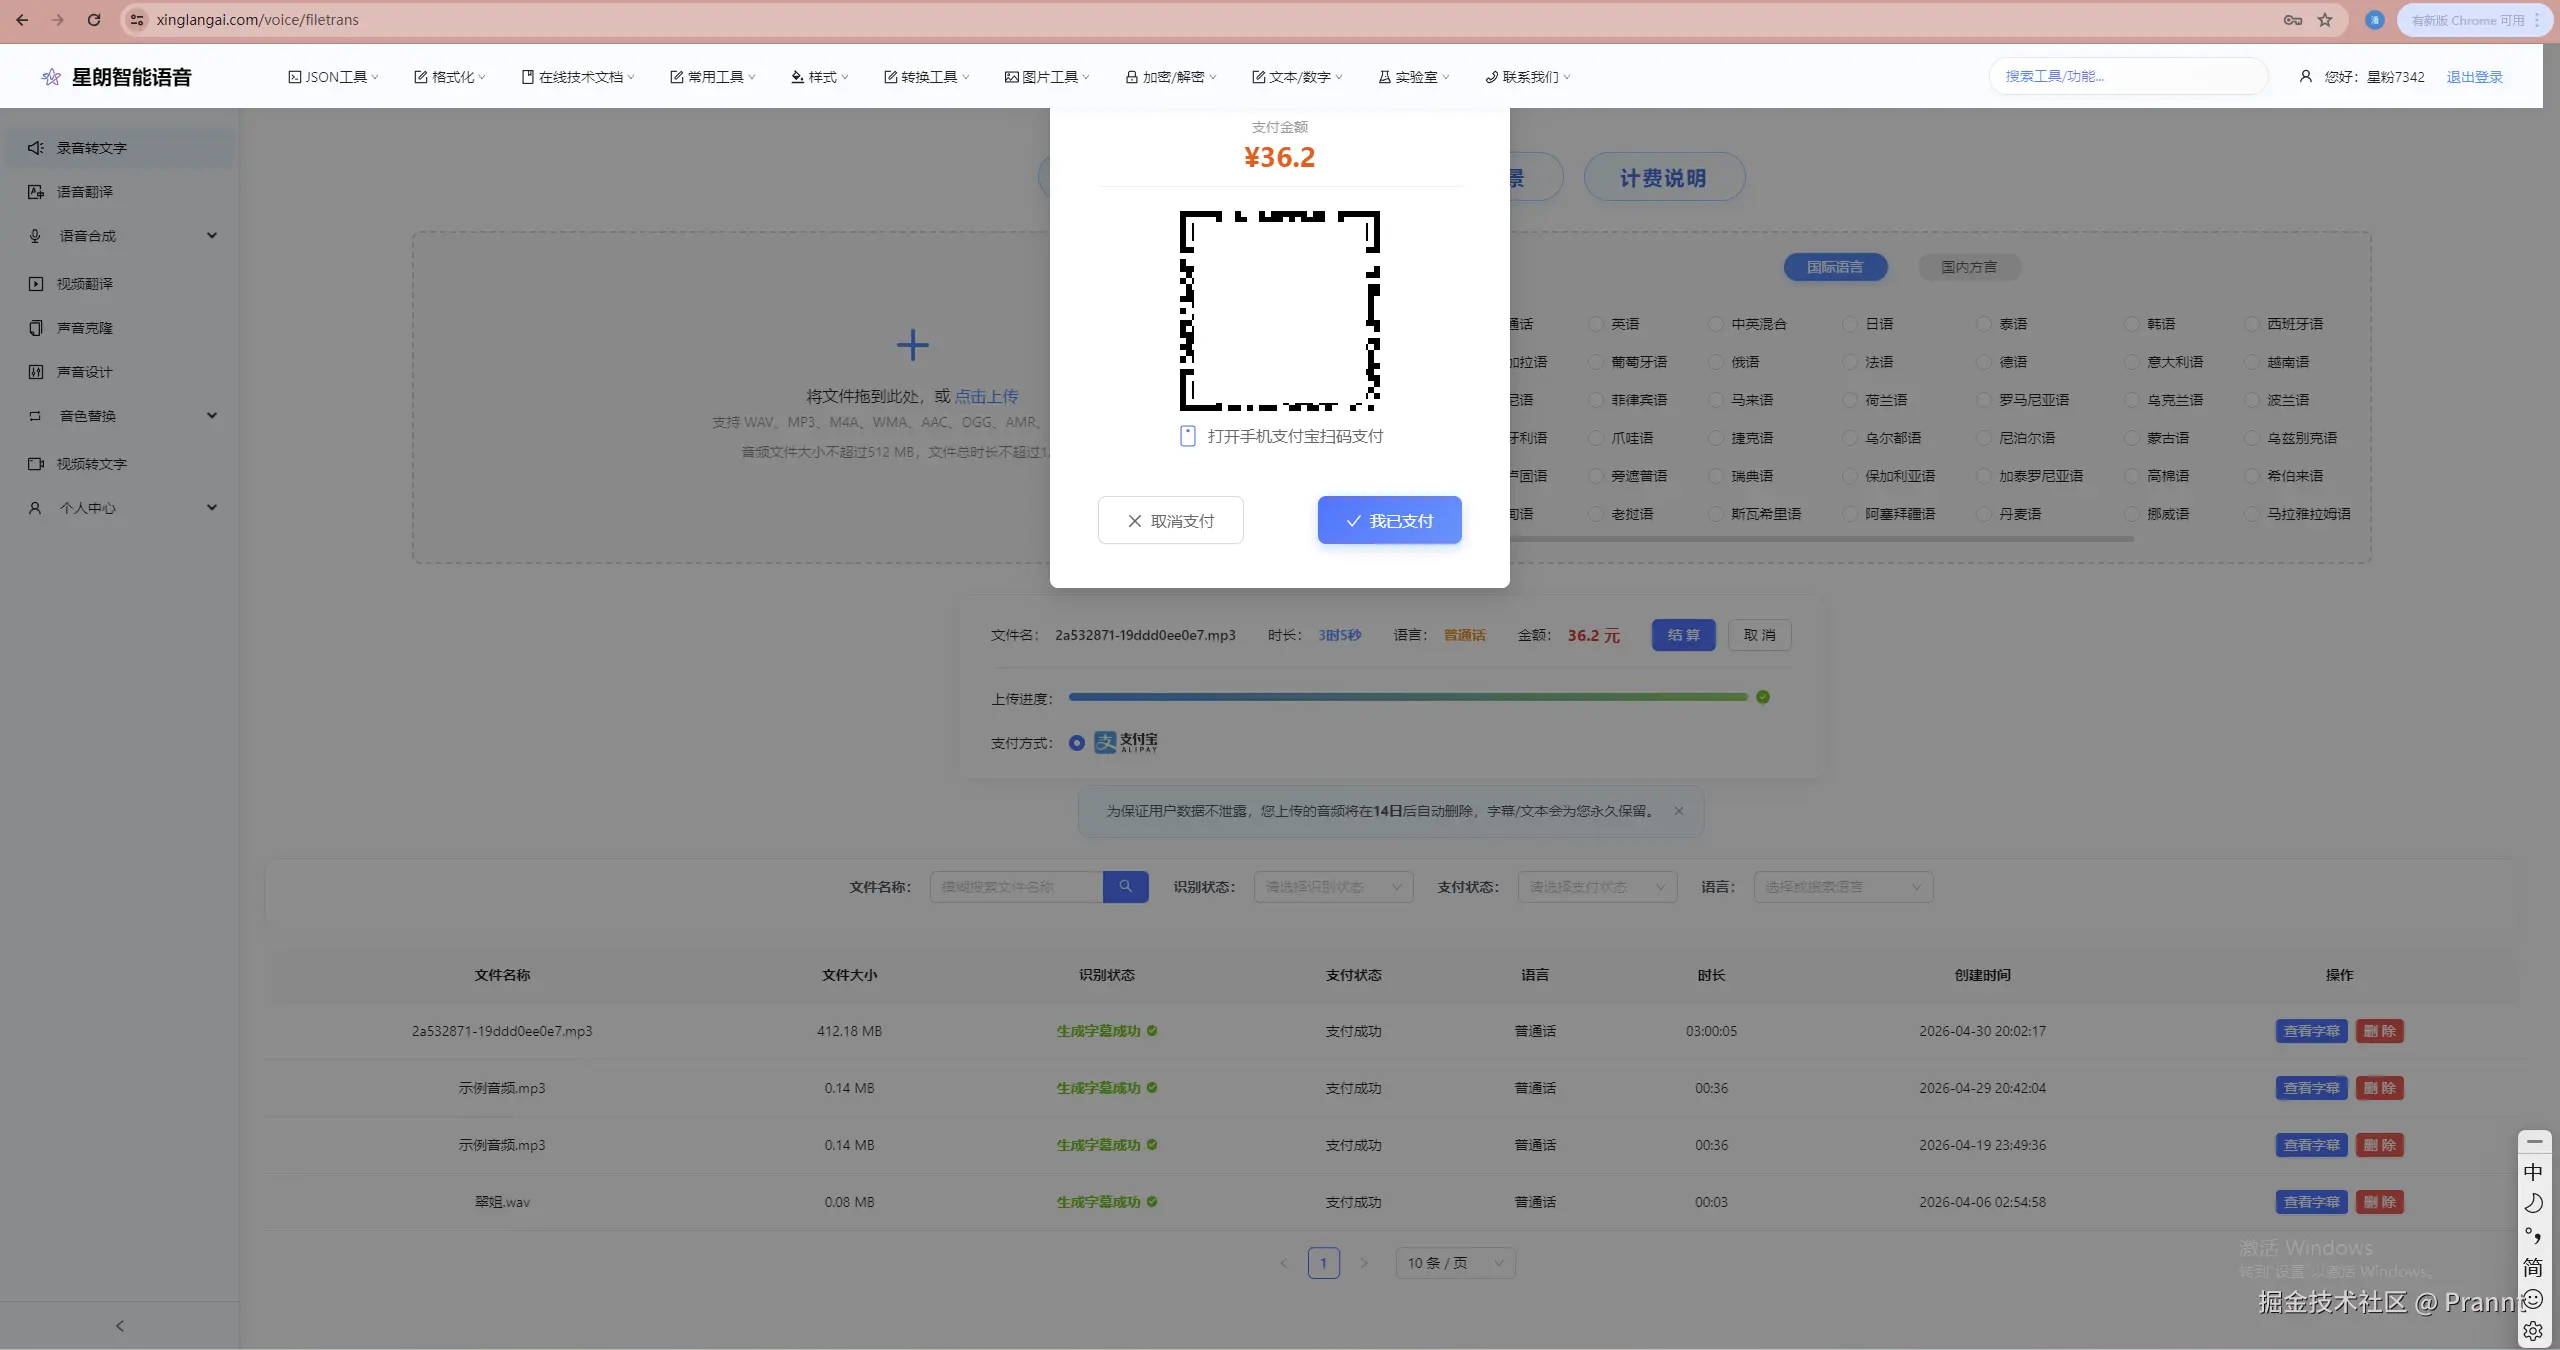Viewport: 2560px width, 1350px height.
Task: Open the 加密/解密 dropdown in the top navigation
Action: pyautogui.click(x=1171, y=77)
